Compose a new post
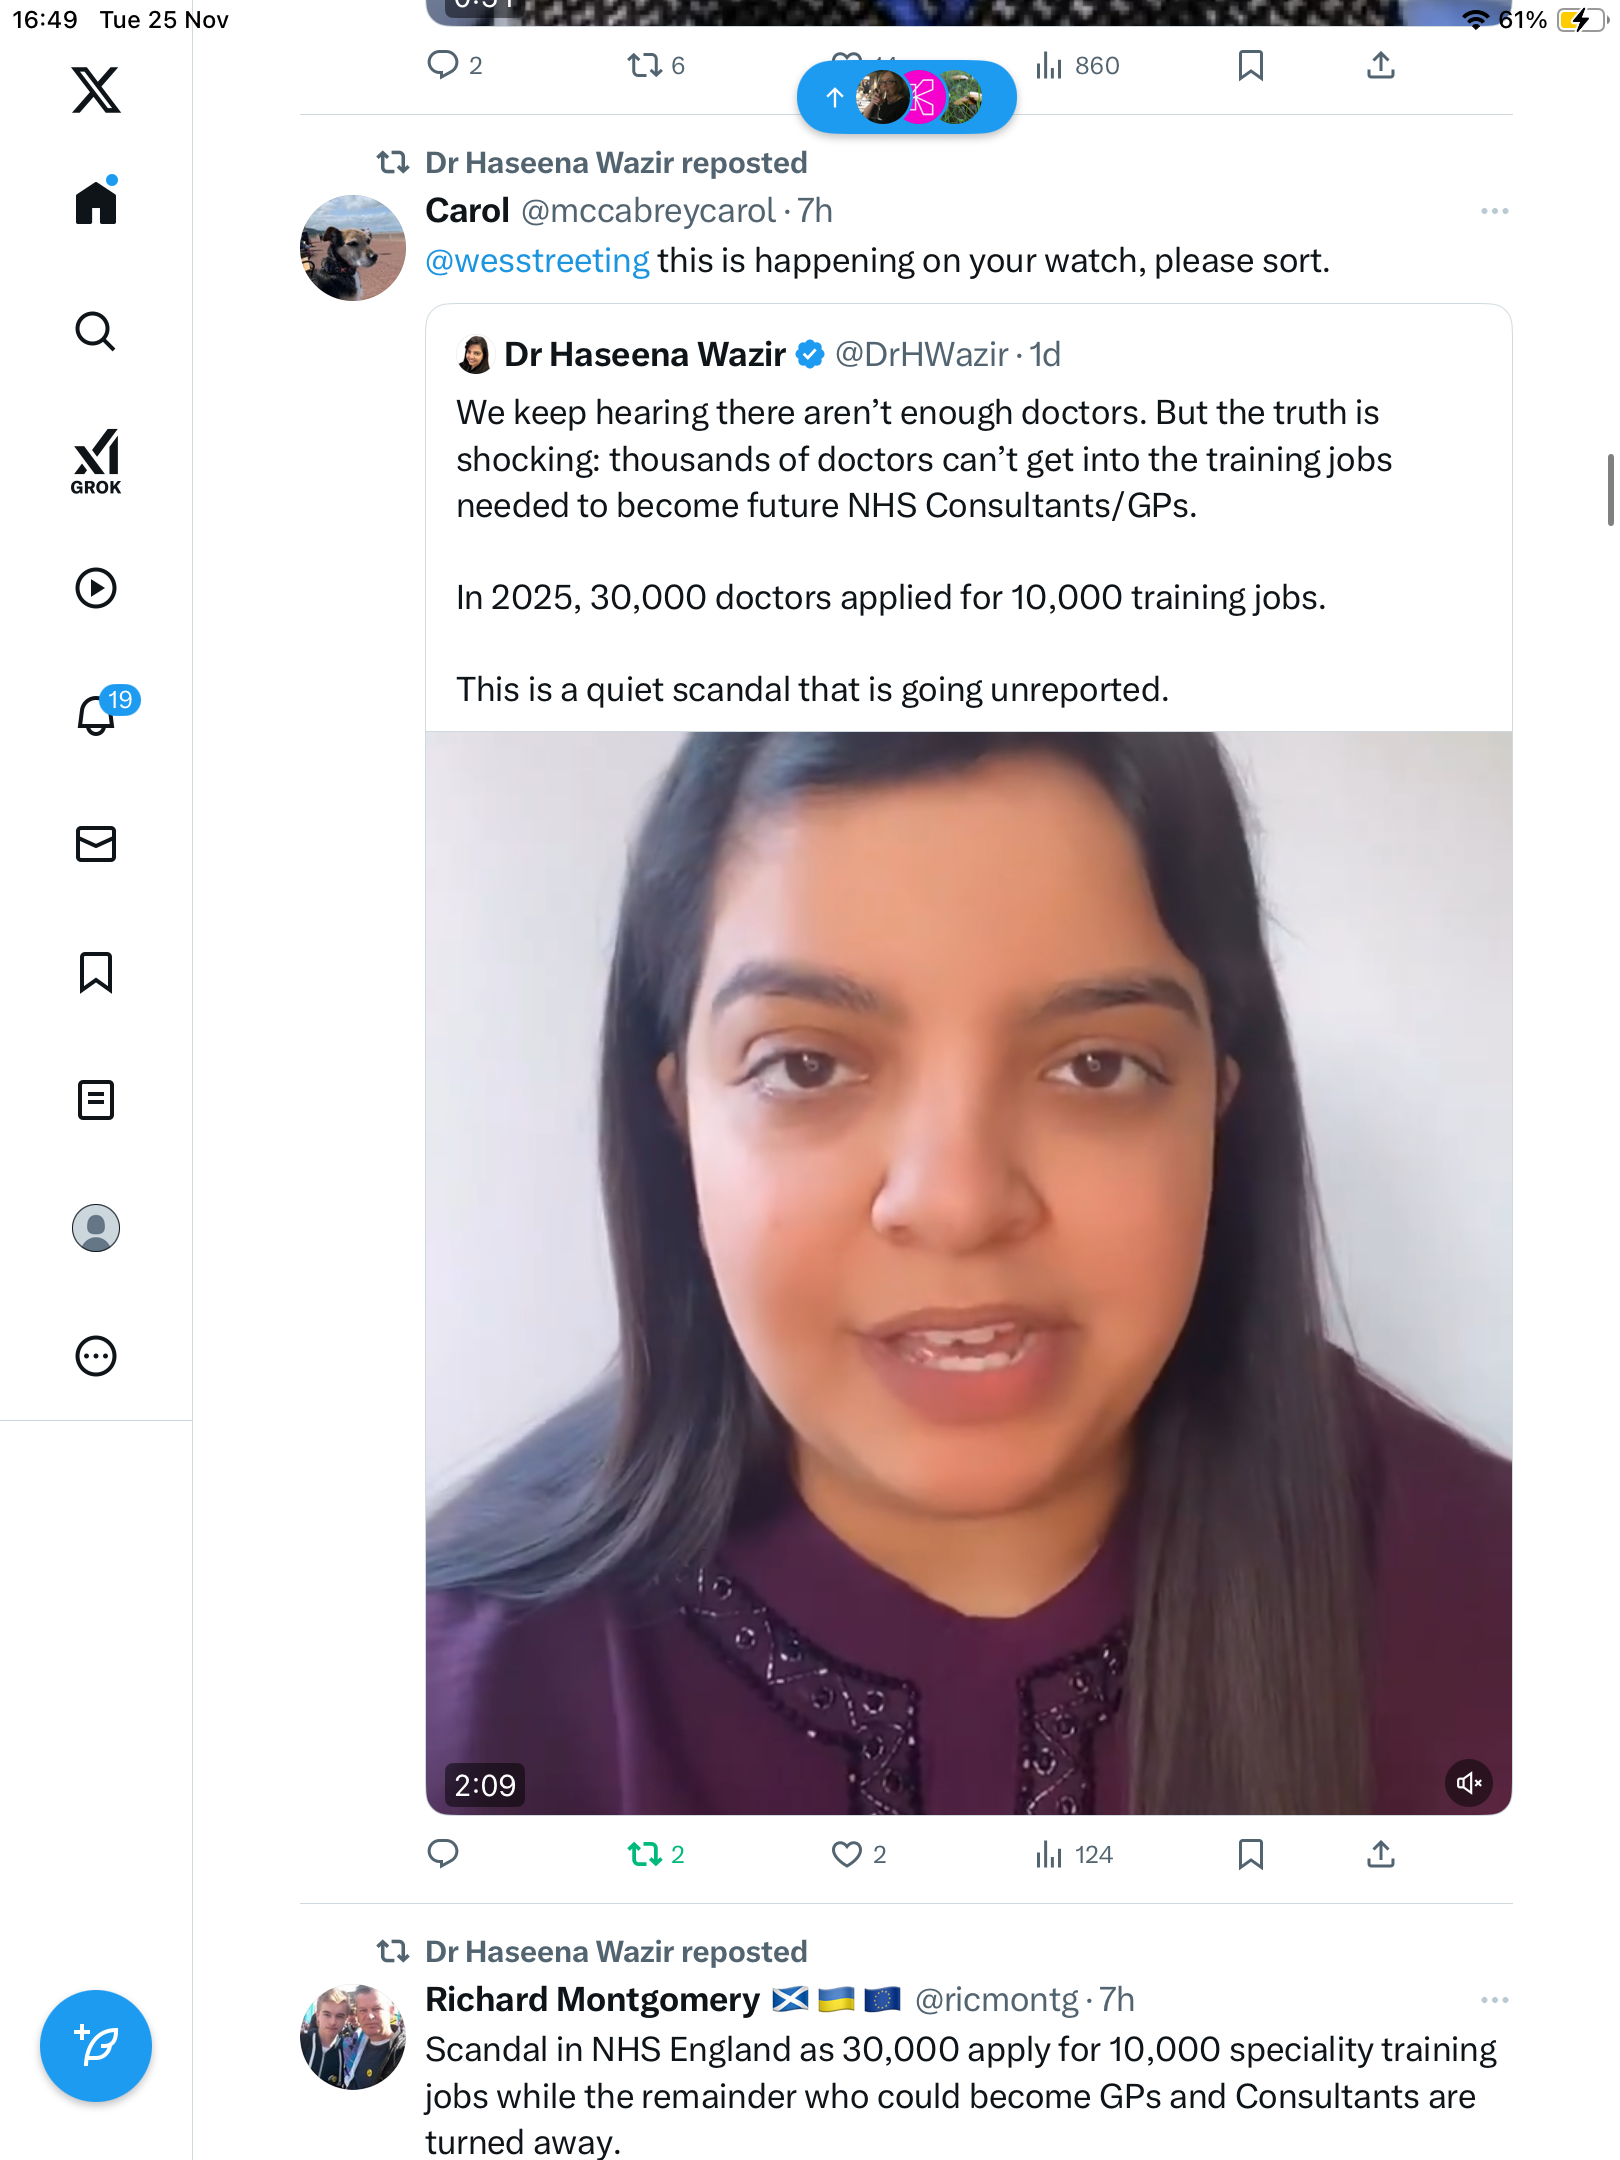Viewport: 1620px width, 2160px height. [96, 2046]
